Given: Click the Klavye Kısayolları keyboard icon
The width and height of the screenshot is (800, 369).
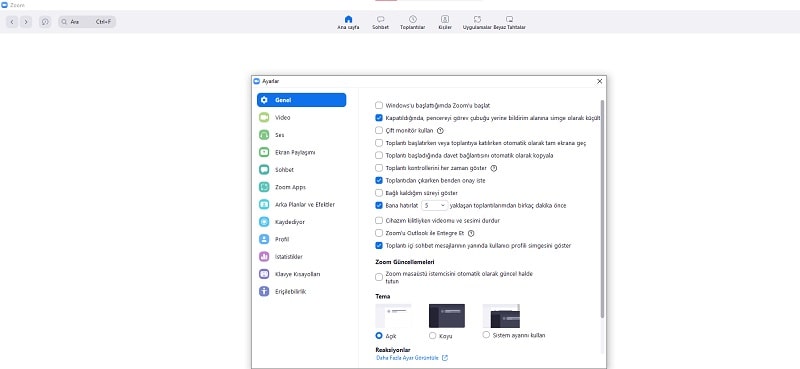Looking at the screenshot, I should click(x=264, y=274).
